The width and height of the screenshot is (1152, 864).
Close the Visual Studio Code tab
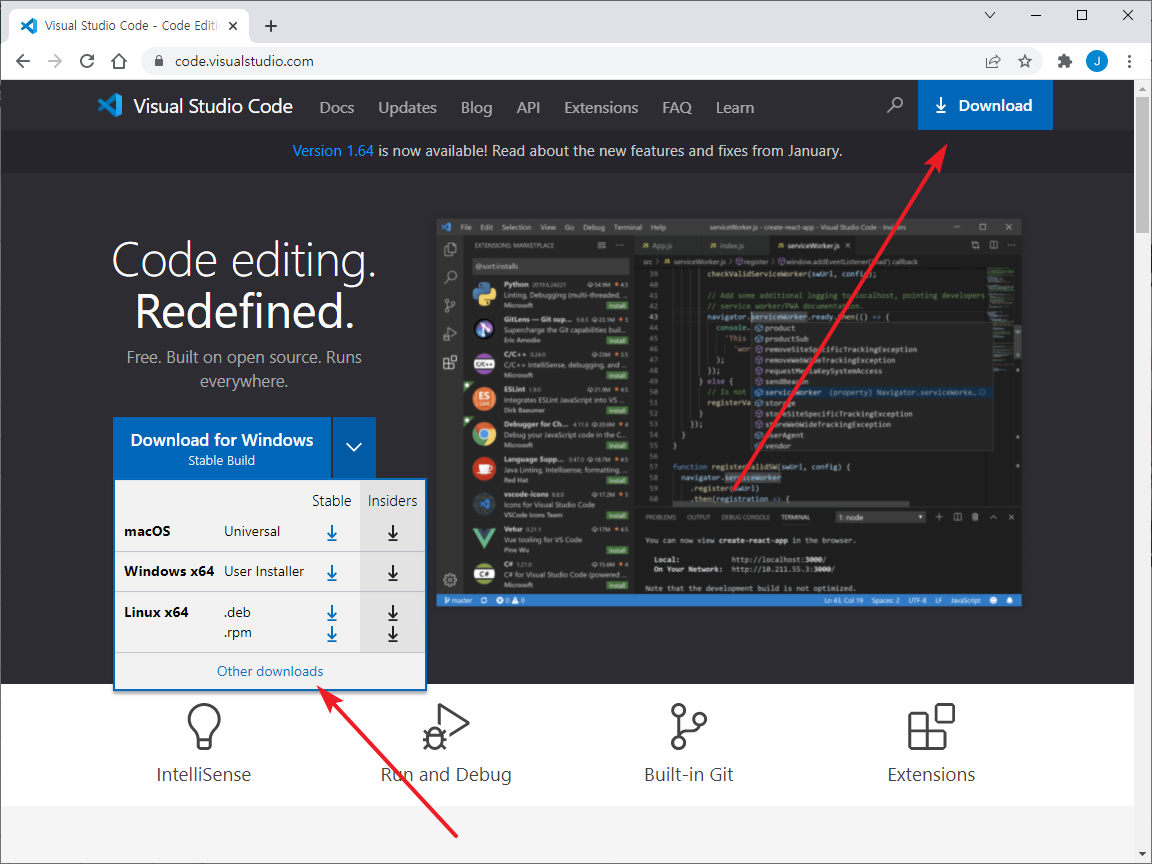pyautogui.click(x=233, y=26)
